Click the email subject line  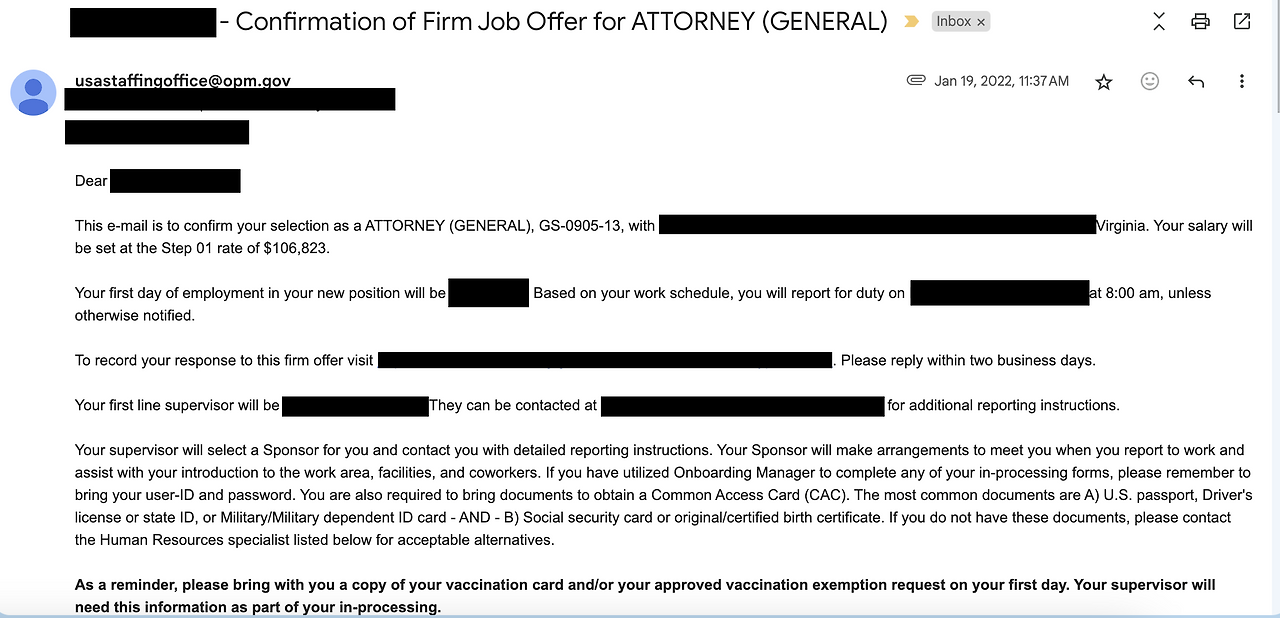click(561, 21)
